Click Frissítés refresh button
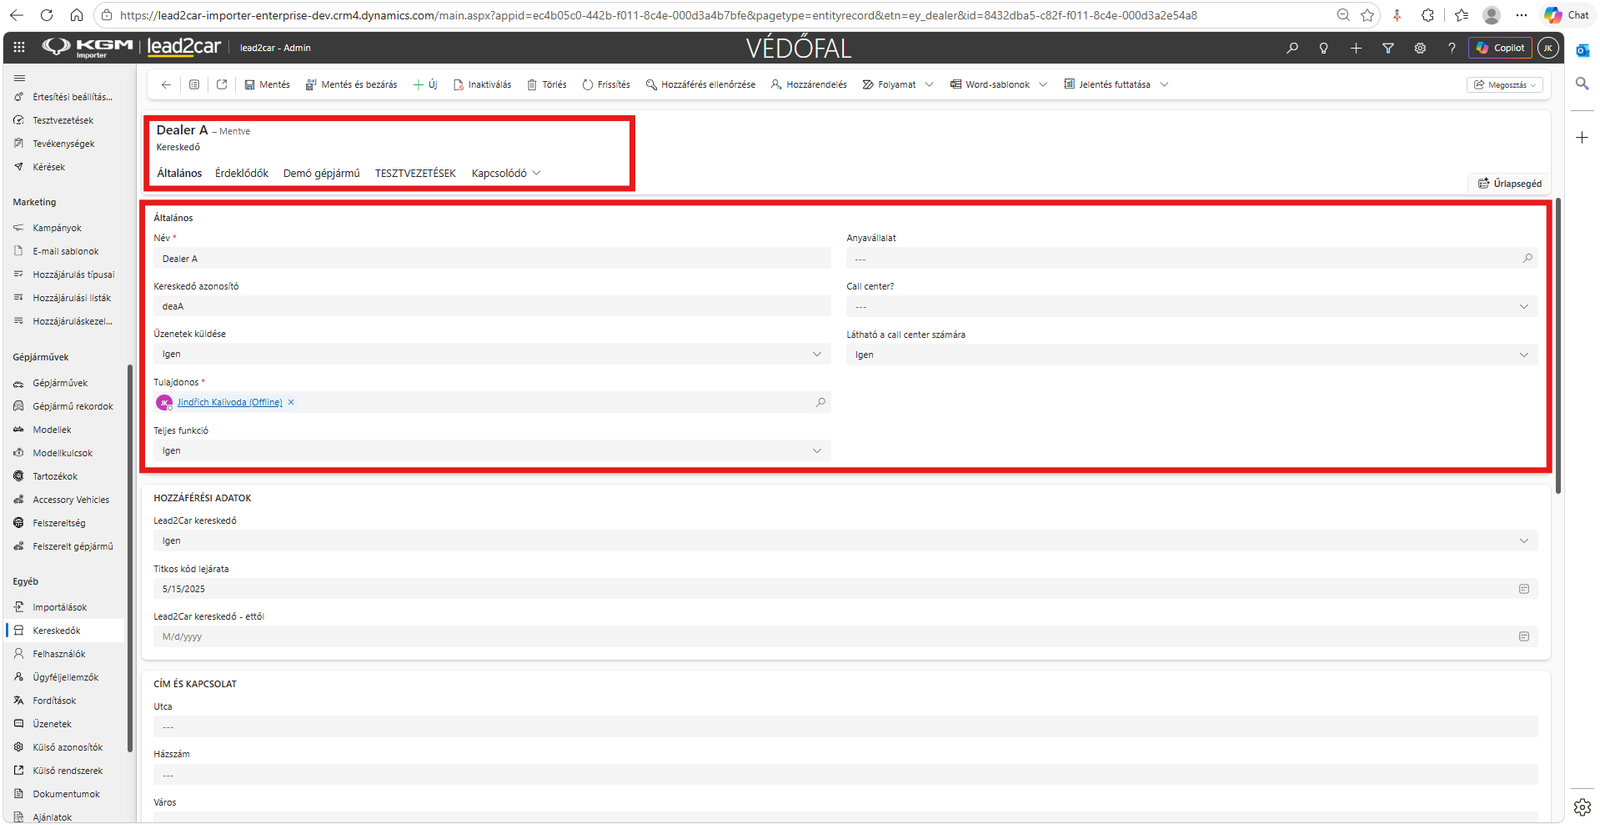This screenshot has width=1600, height=825. [x=606, y=85]
